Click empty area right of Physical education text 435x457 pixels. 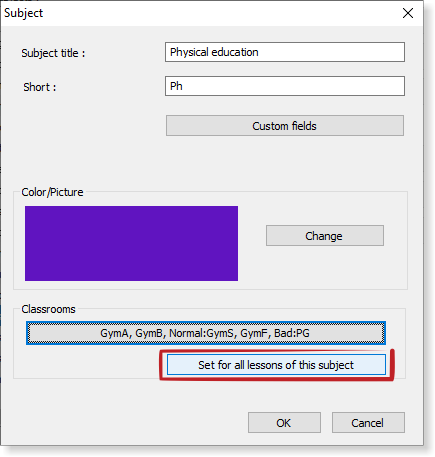tap(330, 52)
